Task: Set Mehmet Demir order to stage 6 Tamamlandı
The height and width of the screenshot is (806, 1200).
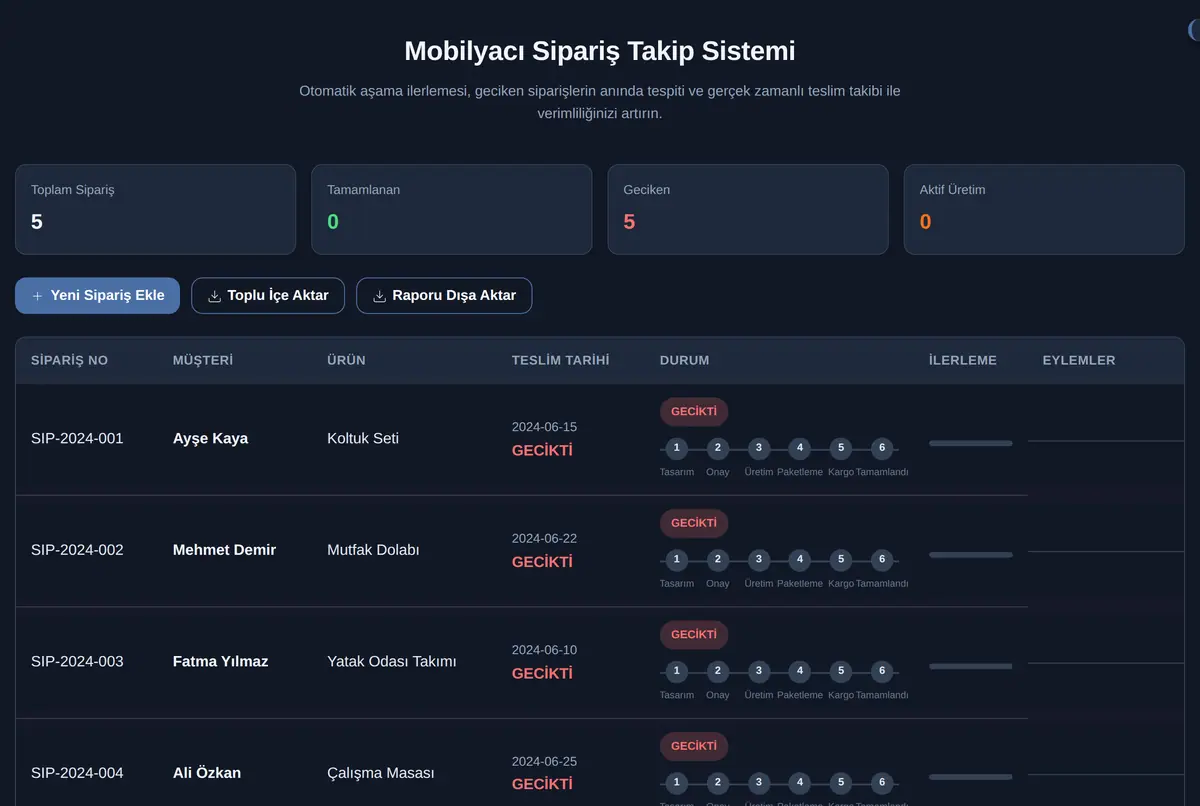Action: (882, 560)
